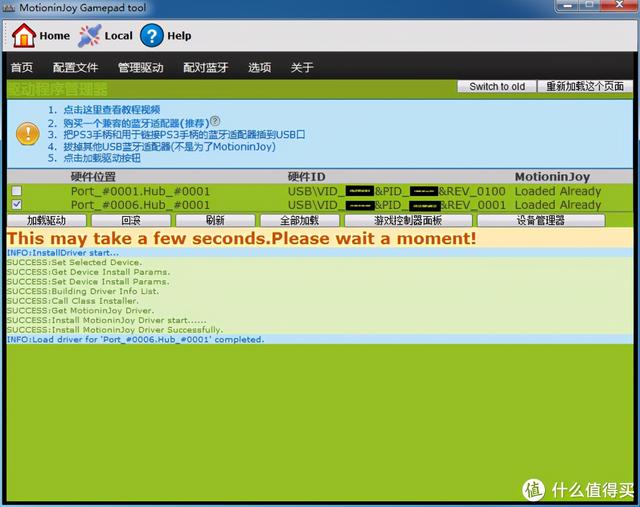Click the MotioninJoy title bar app icon
The height and width of the screenshot is (507, 640).
pos(9,8)
